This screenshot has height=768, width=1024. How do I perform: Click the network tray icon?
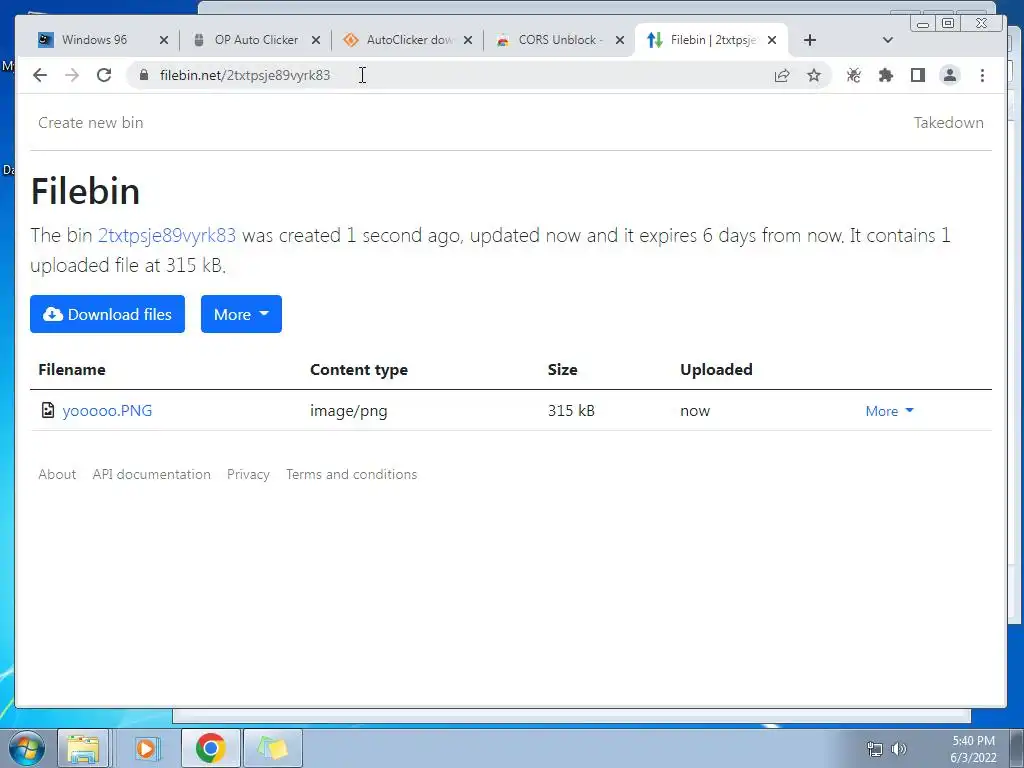coord(874,749)
